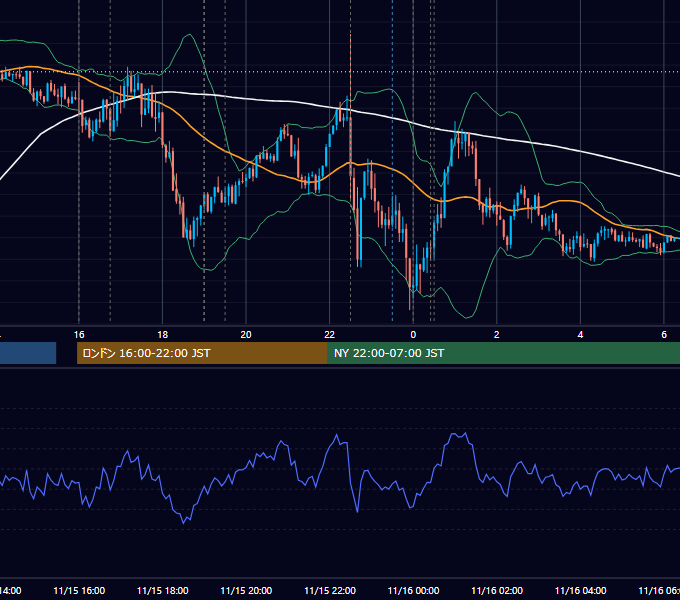Select the 18 hour tick label
This screenshot has height=600, width=680.
[163, 335]
